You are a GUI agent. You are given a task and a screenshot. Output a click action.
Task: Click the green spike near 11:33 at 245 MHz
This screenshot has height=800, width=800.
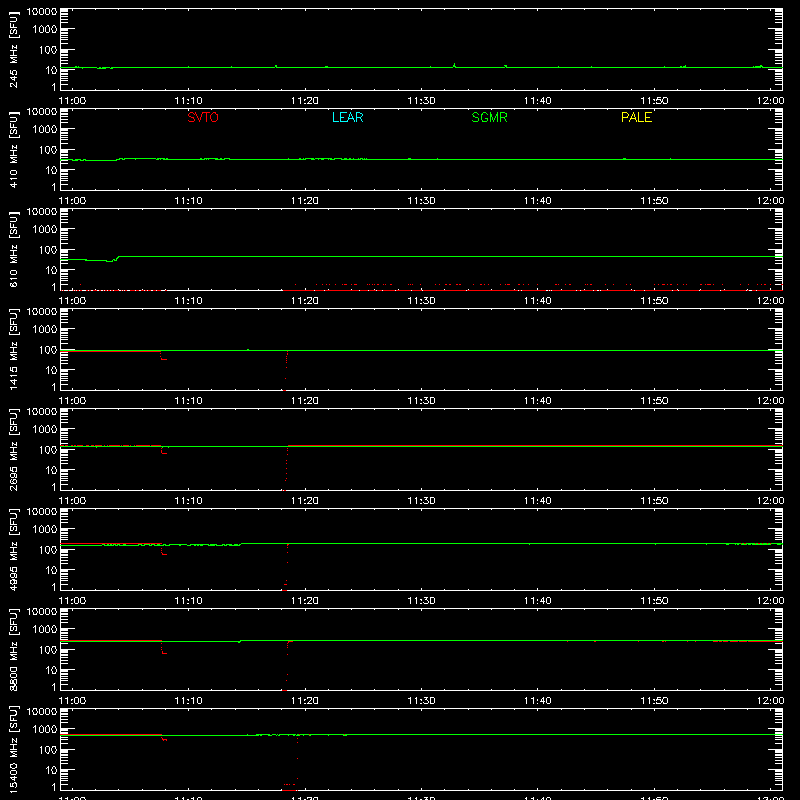[454, 65]
